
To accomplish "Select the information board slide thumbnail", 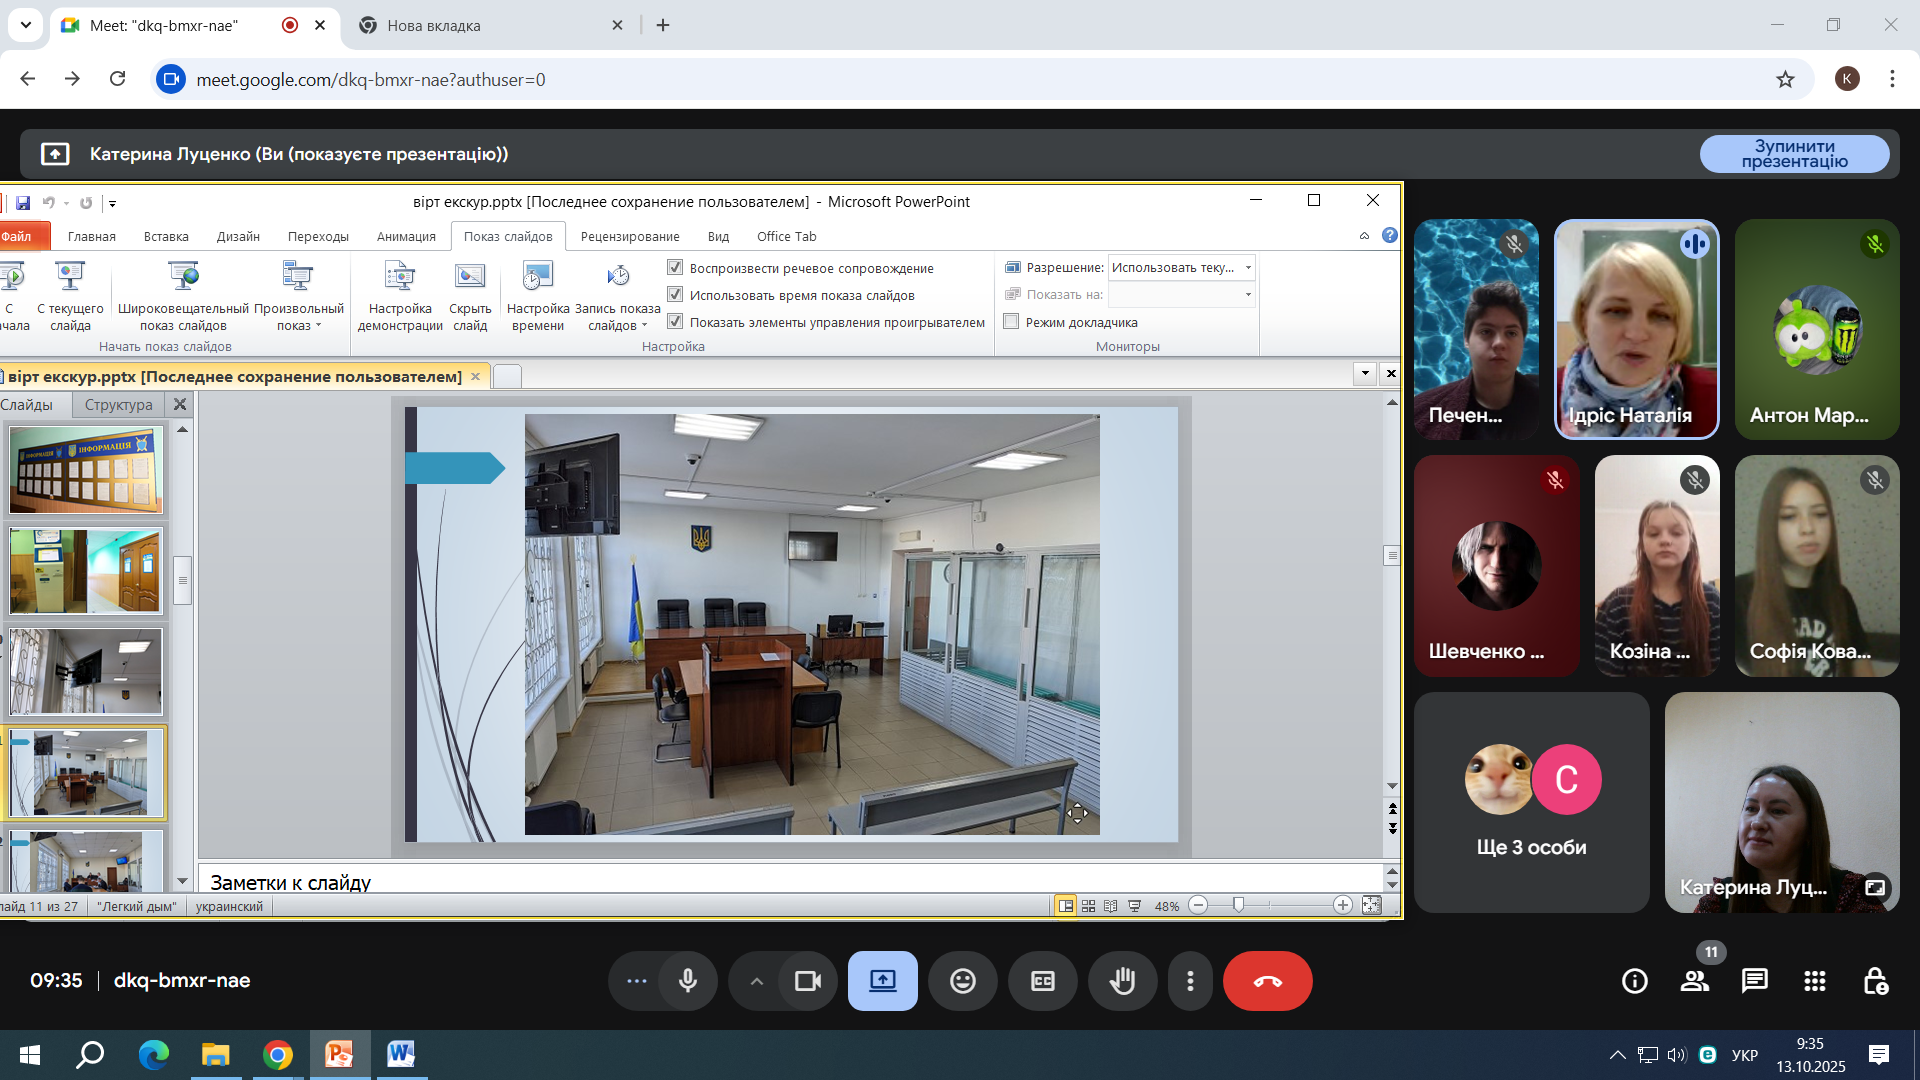I will (x=86, y=471).
